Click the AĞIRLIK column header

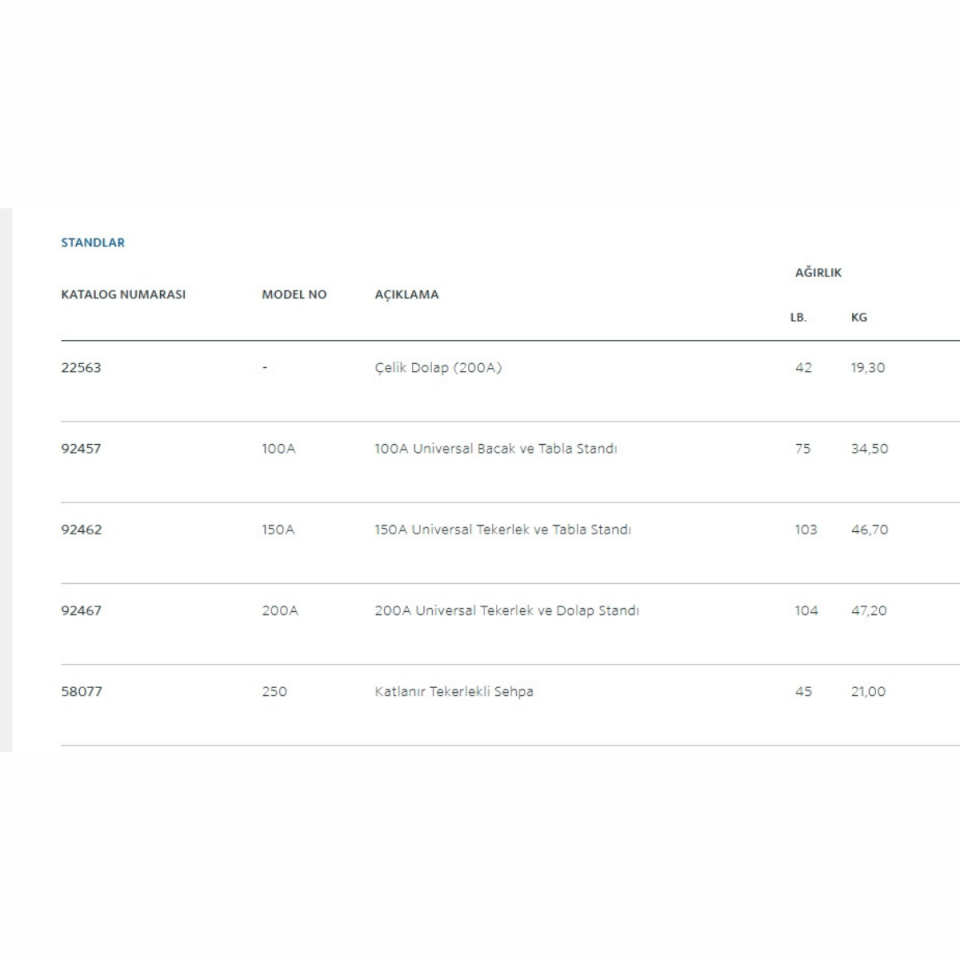[x=818, y=273]
